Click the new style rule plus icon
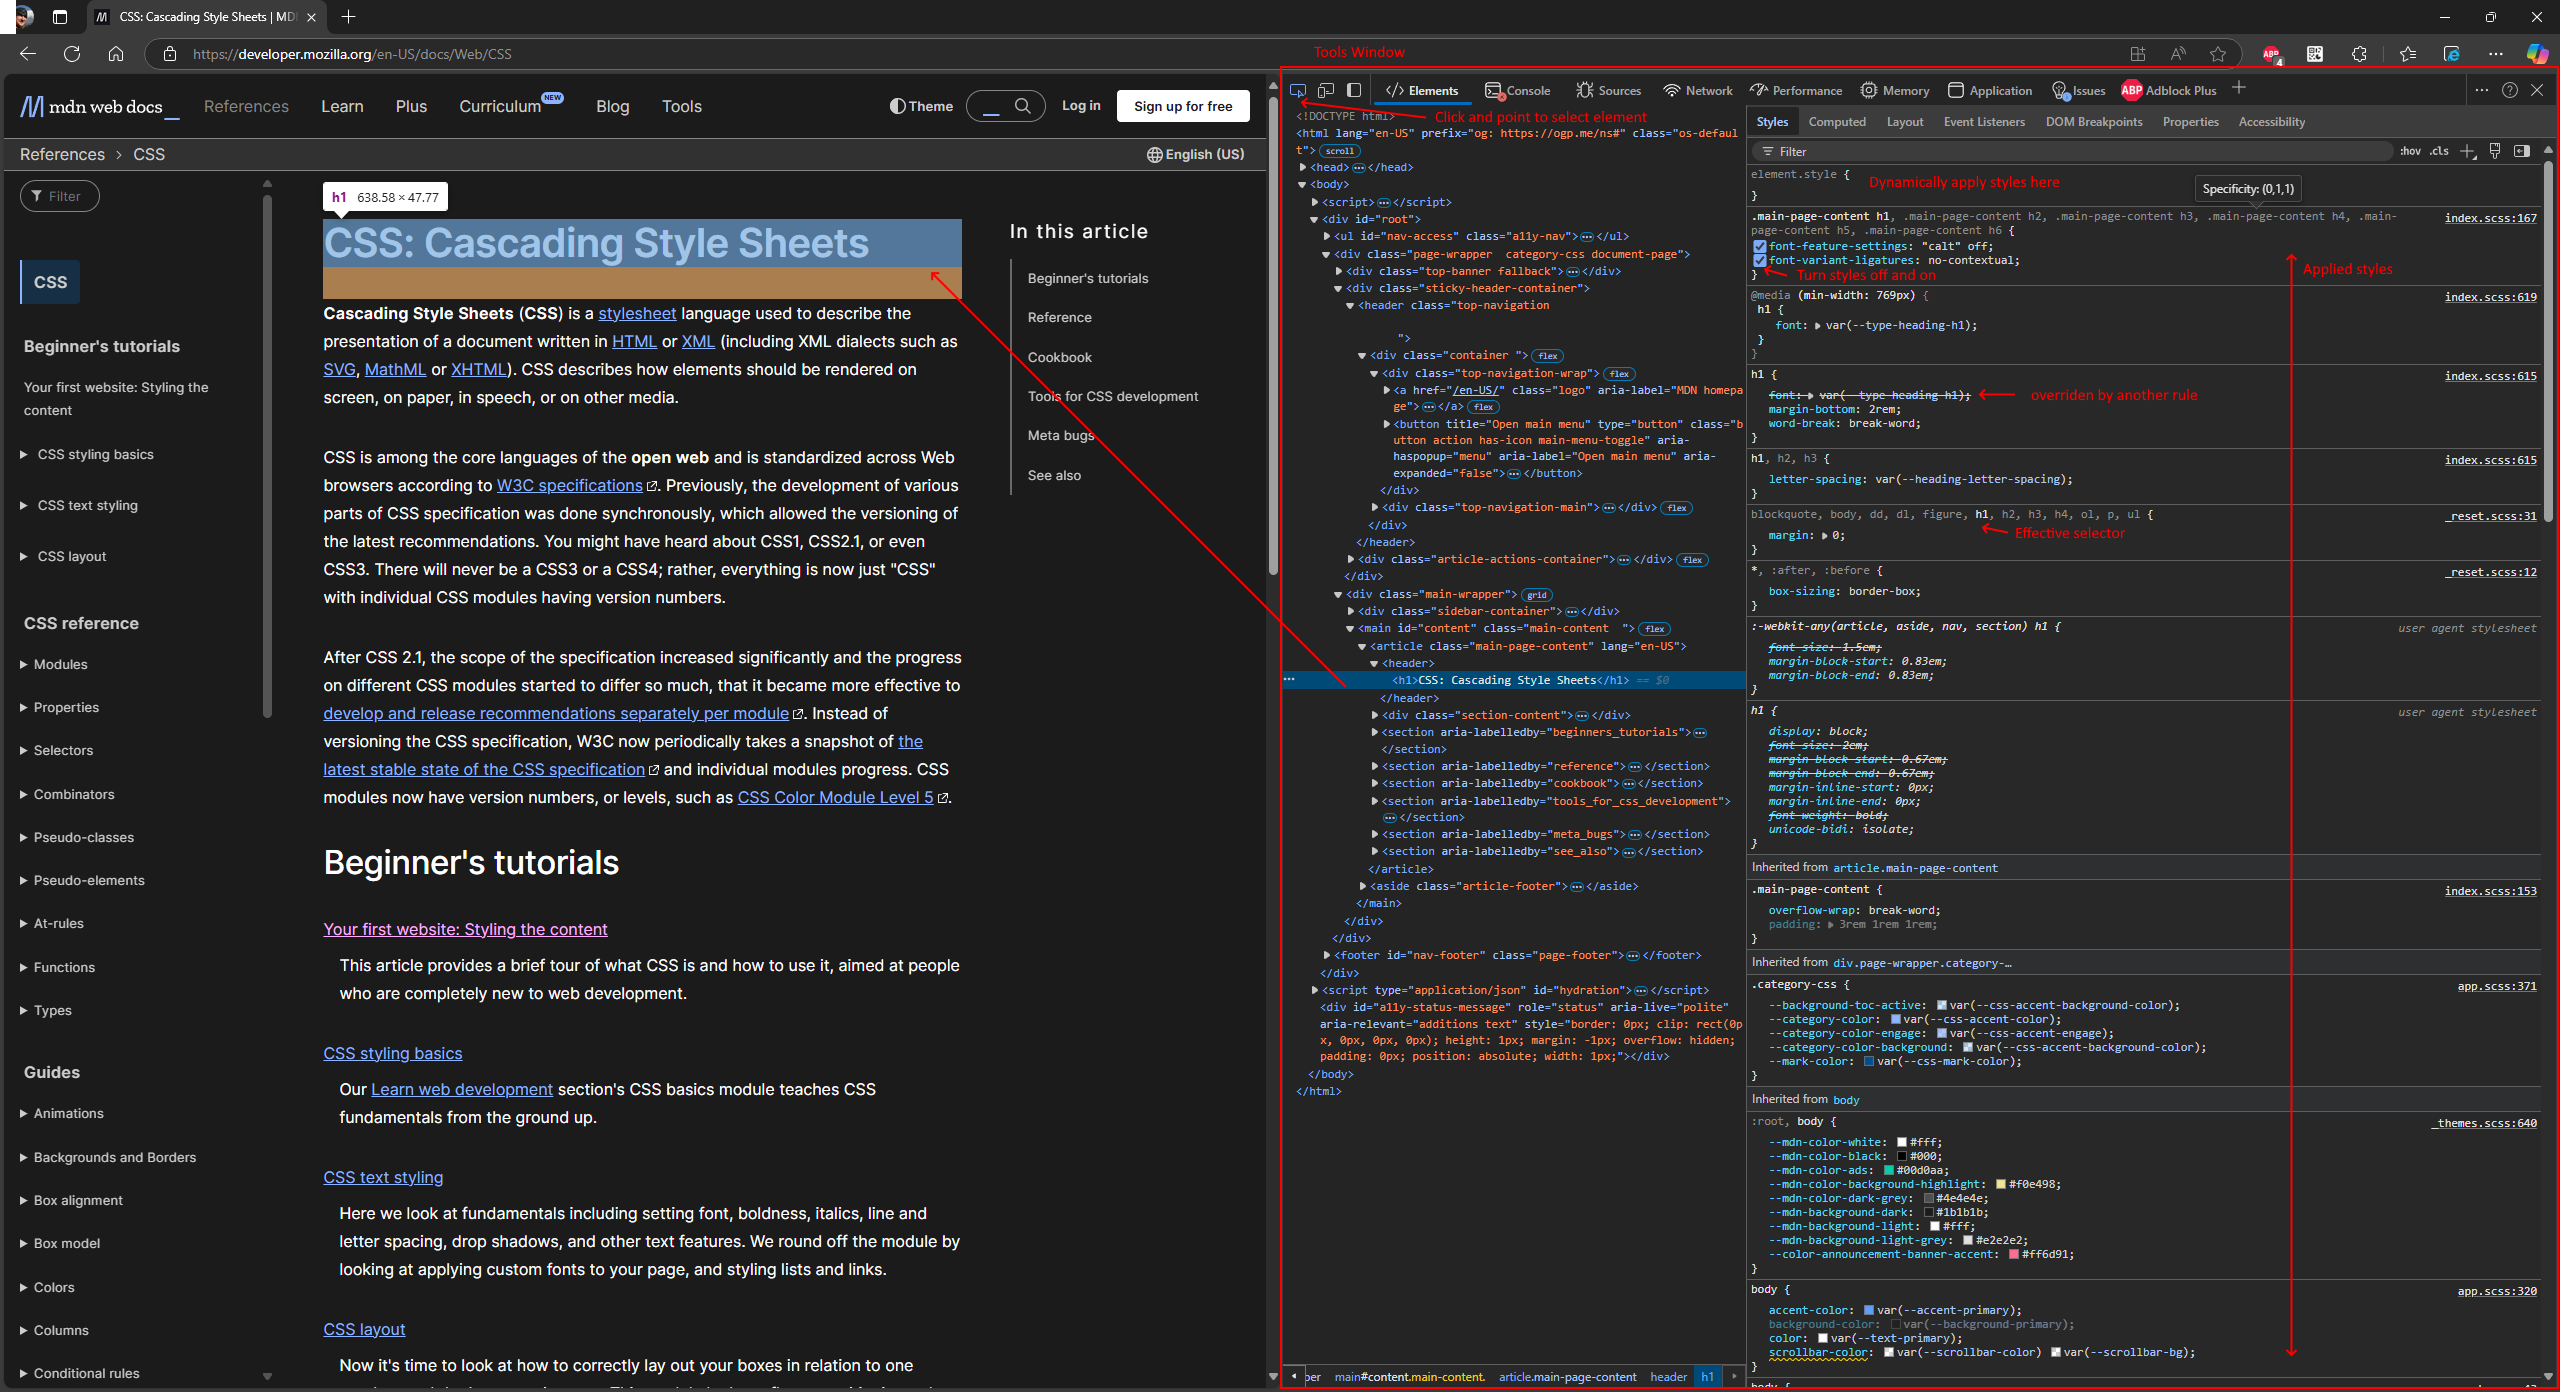The width and height of the screenshot is (2560, 1392). pos(2468,151)
